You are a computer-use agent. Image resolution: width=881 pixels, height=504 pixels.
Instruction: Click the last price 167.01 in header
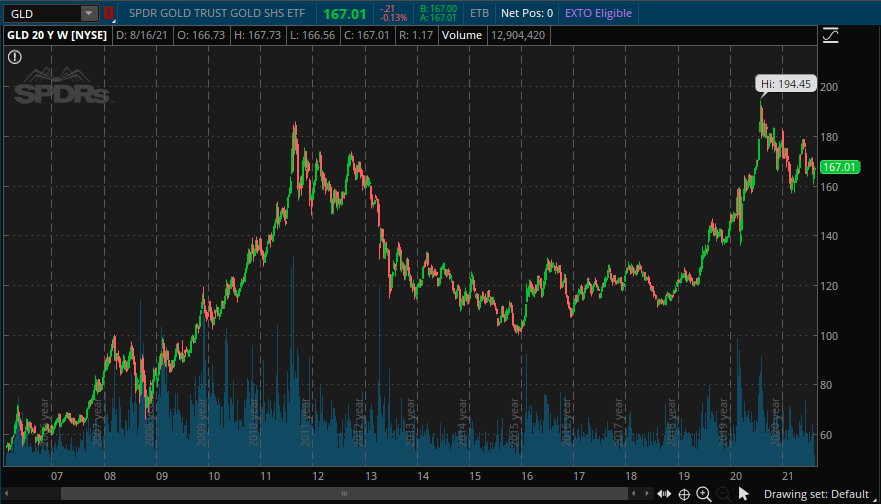tap(344, 14)
